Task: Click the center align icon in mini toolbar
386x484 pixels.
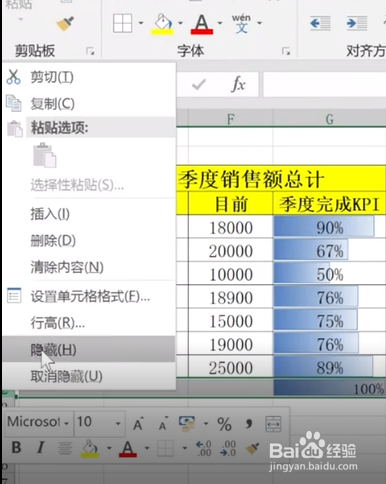Action: pos(65,448)
